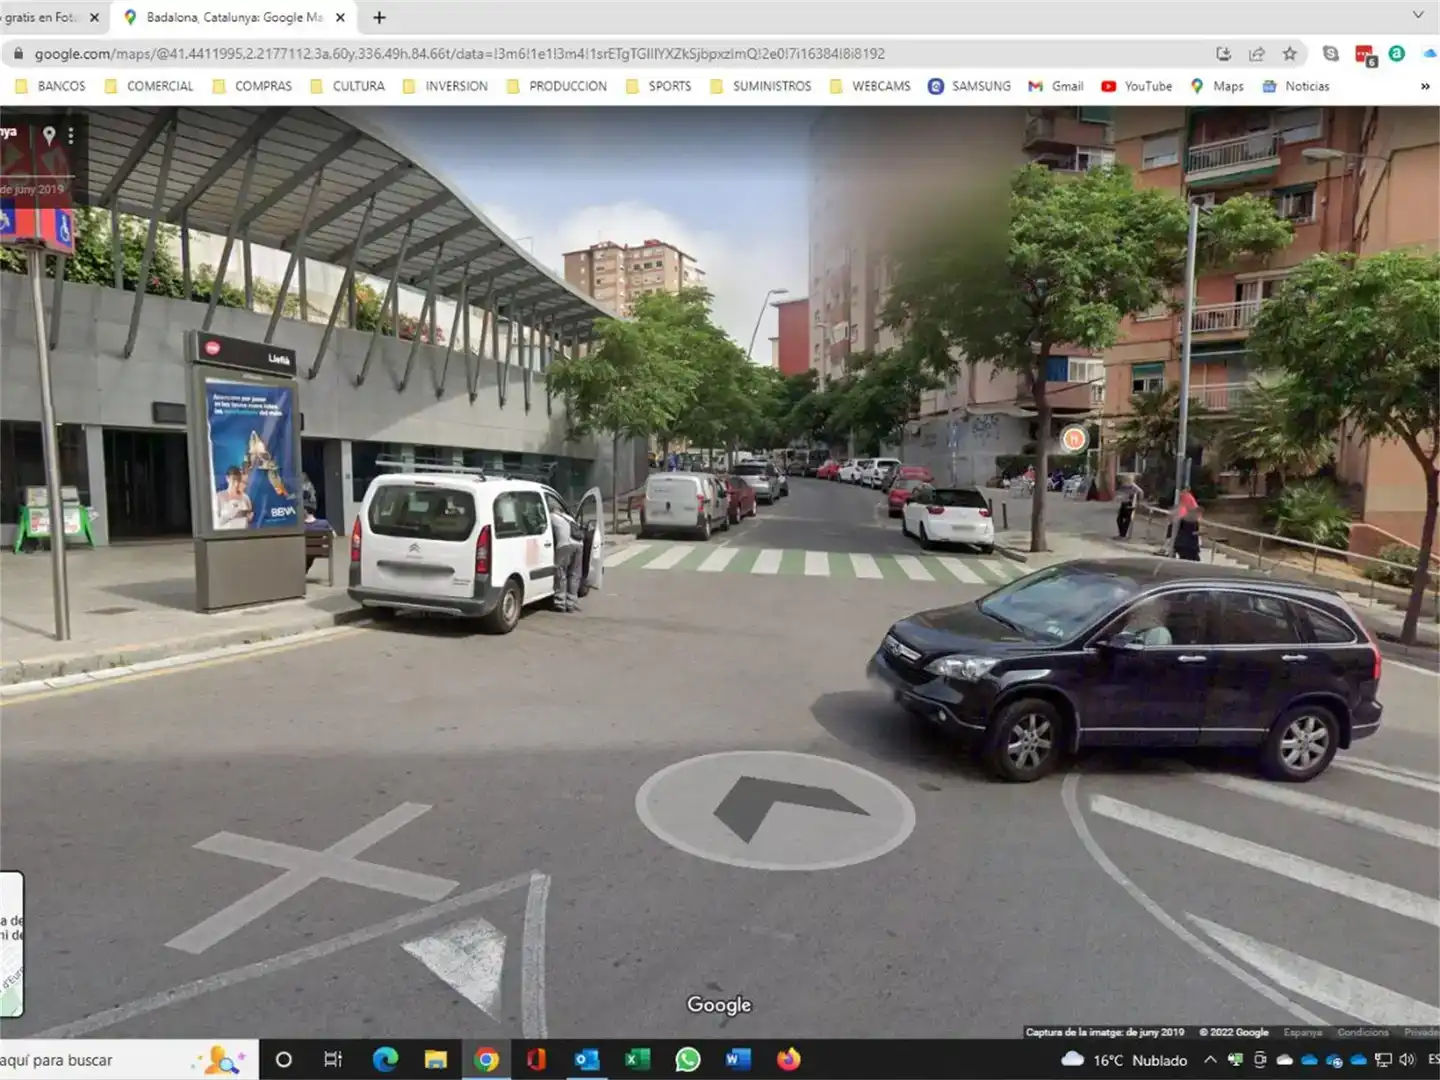
Task: Open the SUMINISTROS bookmark folder
Action: [761, 87]
